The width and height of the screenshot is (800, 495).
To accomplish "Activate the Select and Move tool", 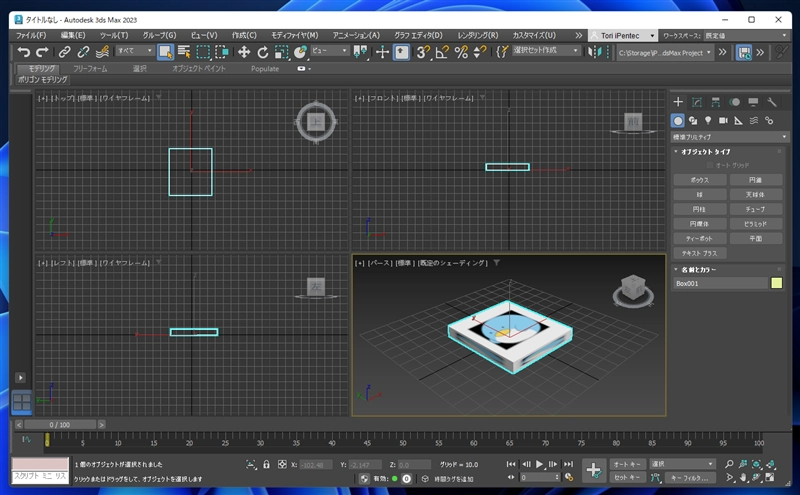I will (244, 52).
